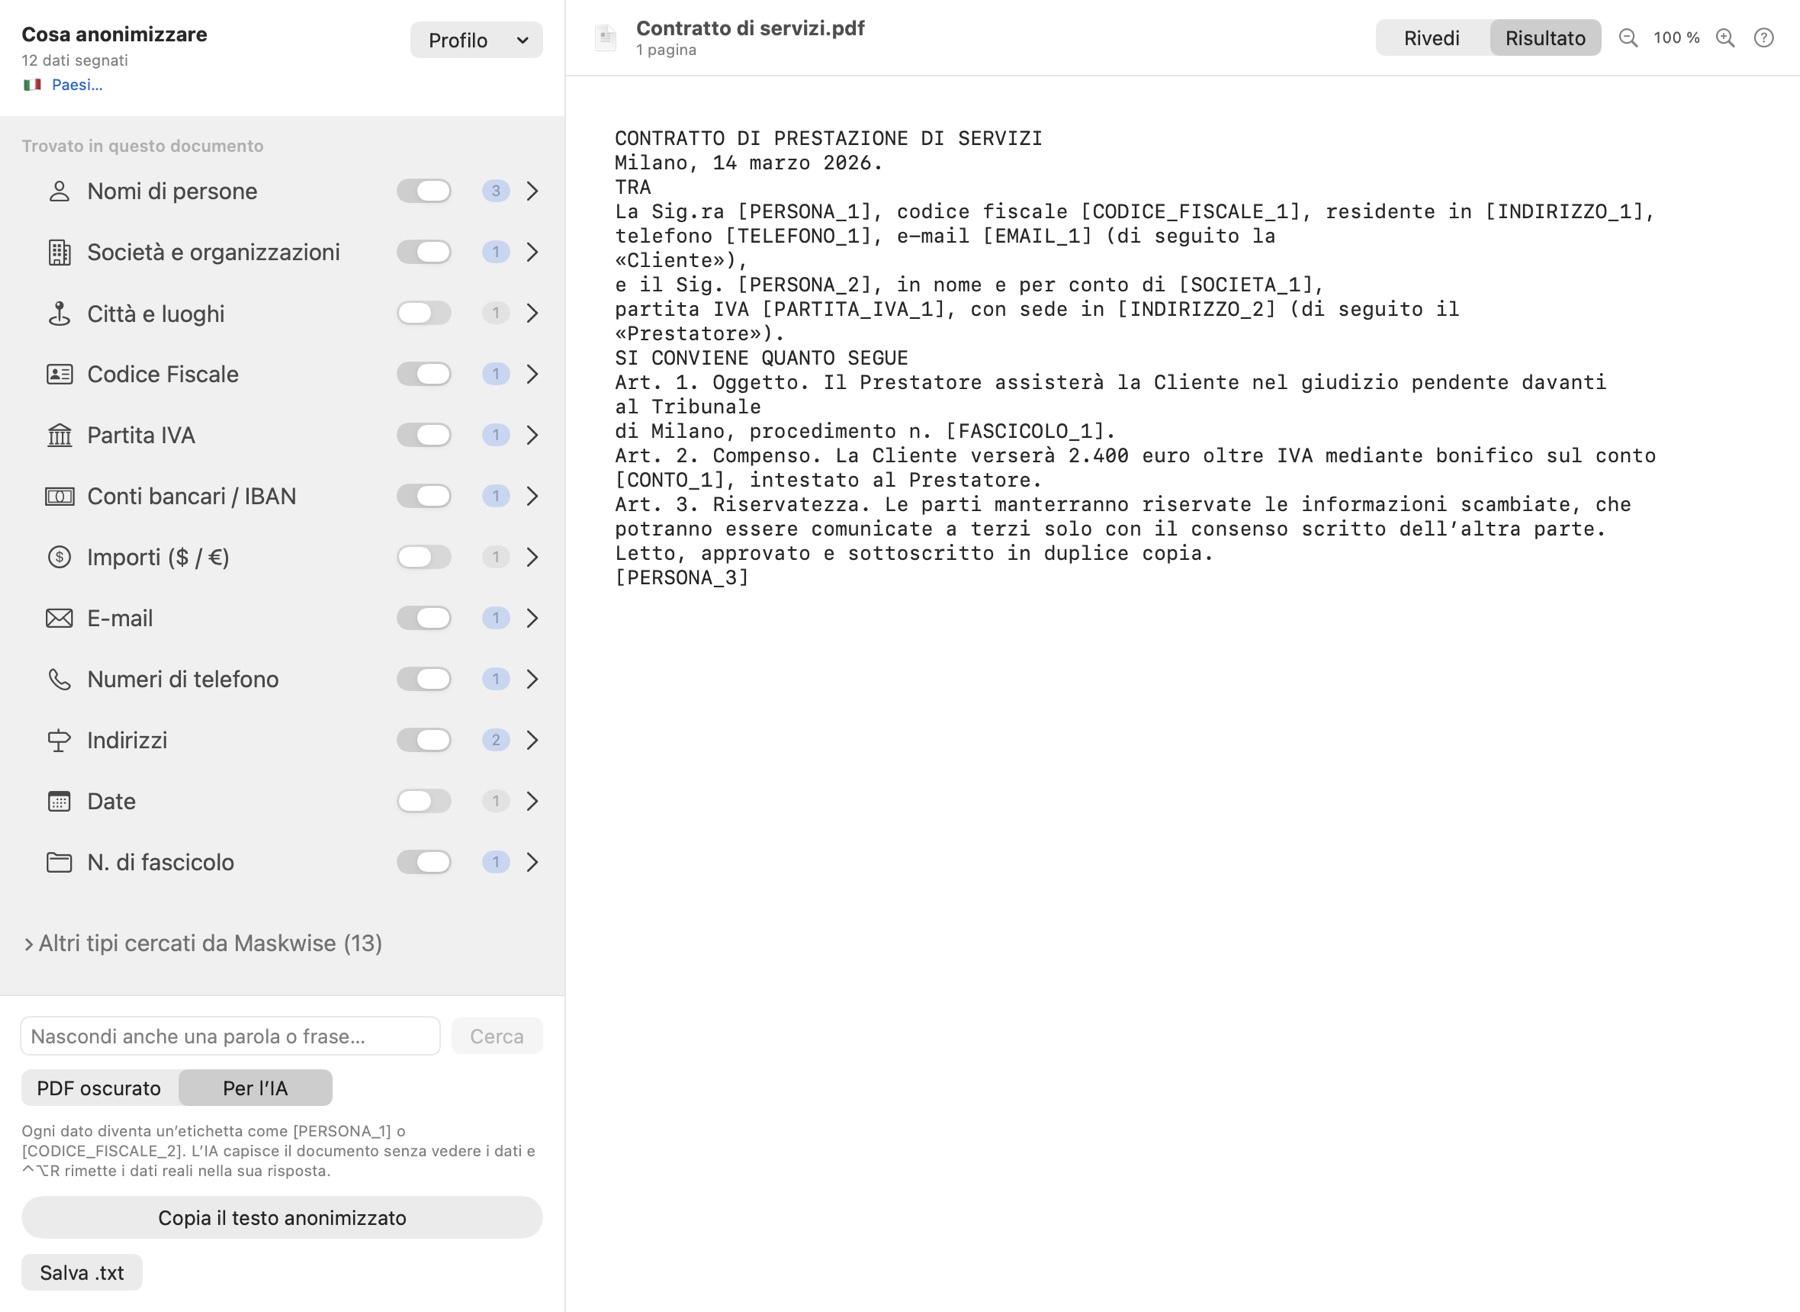Image resolution: width=1800 pixels, height=1312 pixels.
Task: Select the Per l'IA mode
Action: [255, 1088]
